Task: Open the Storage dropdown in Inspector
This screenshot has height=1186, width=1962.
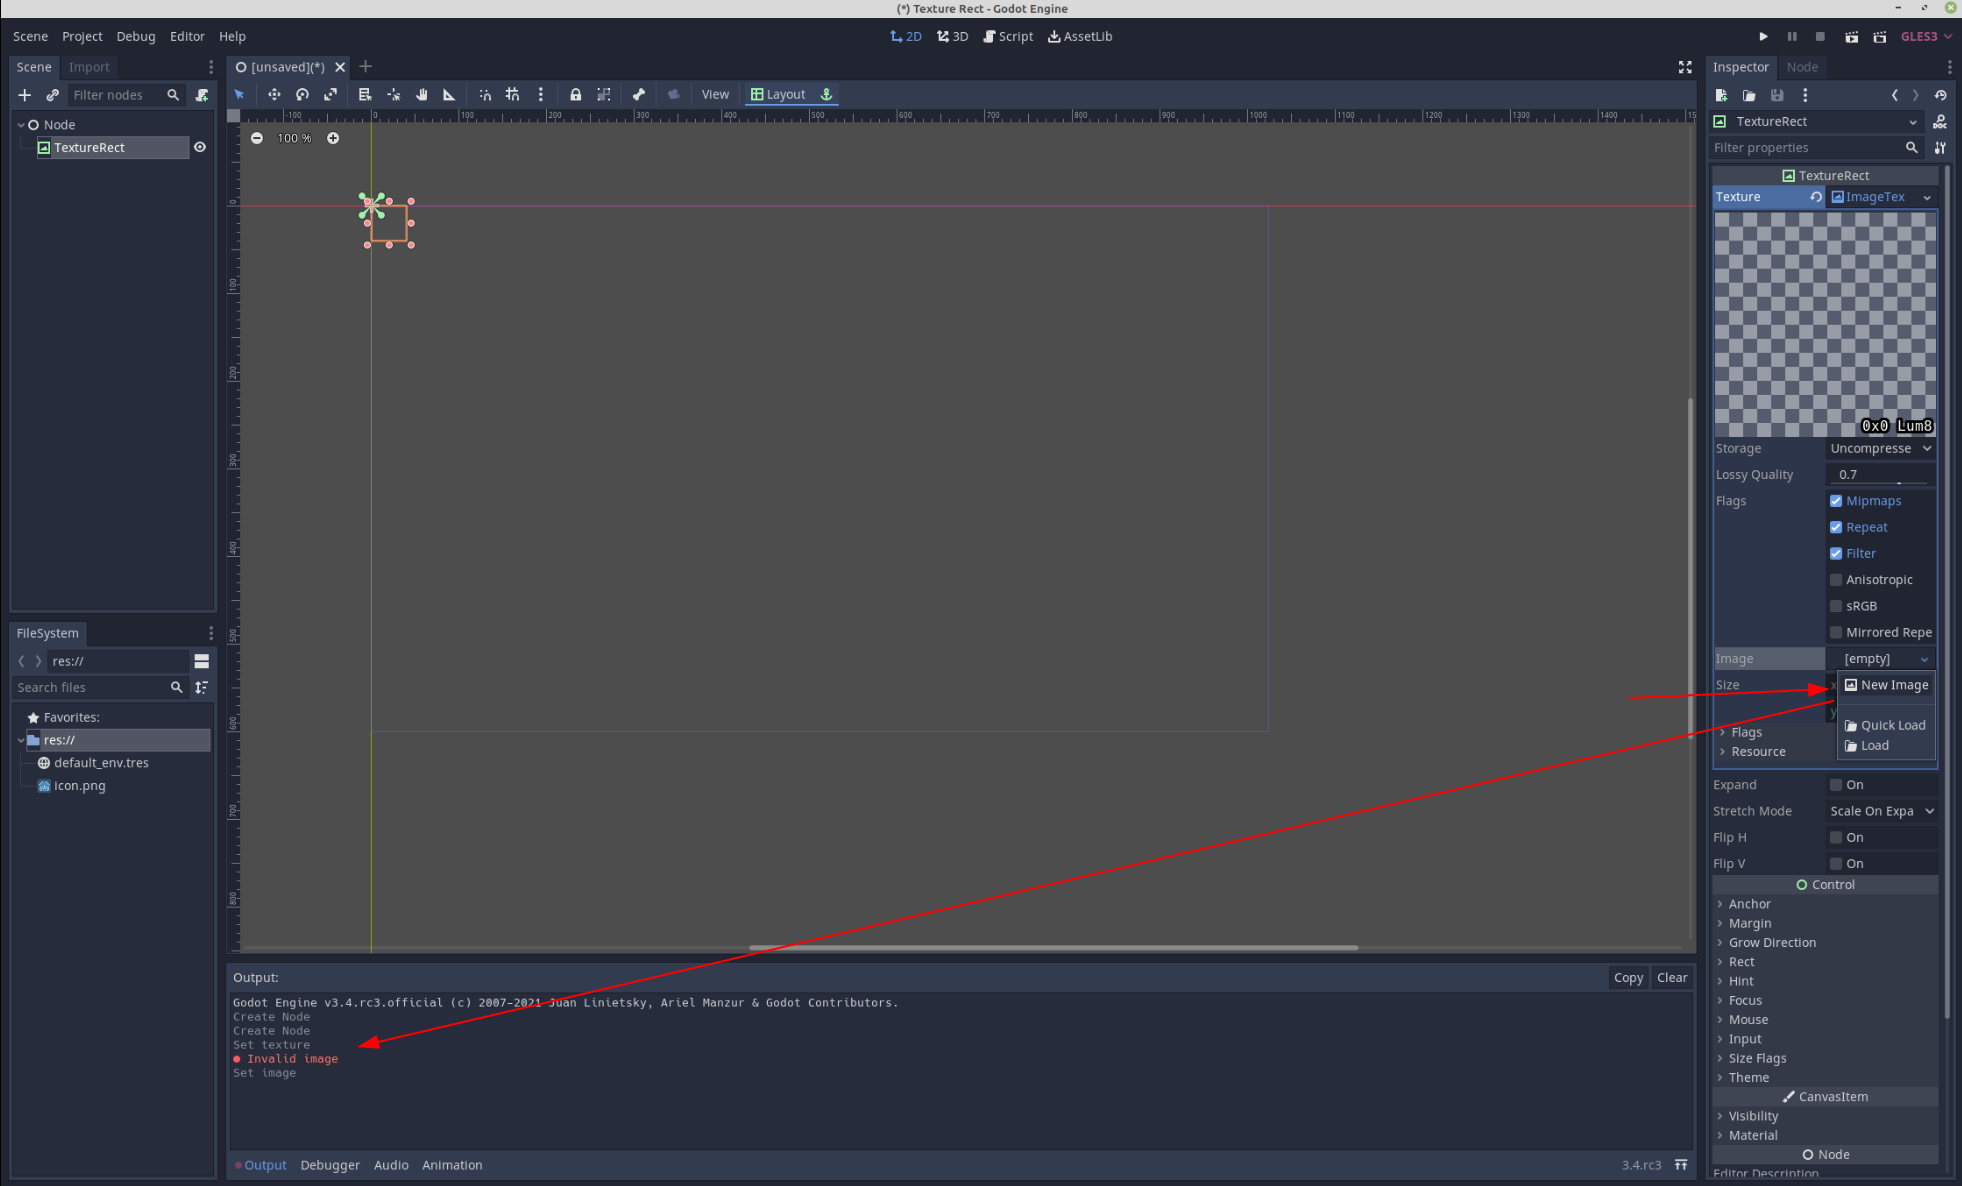Action: coord(1880,448)
